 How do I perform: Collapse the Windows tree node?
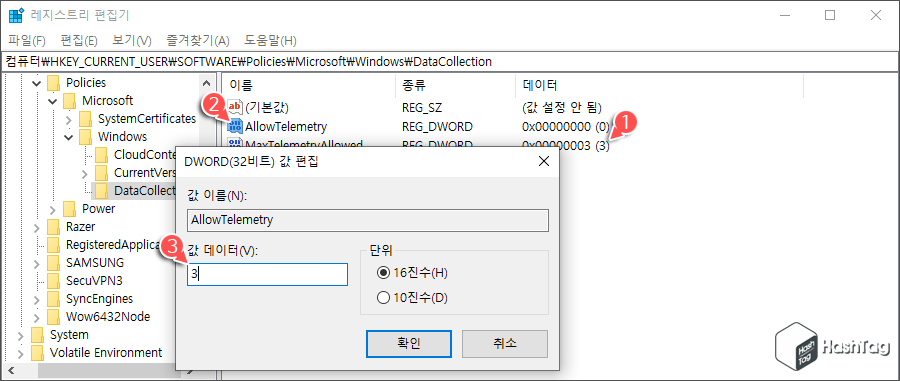coord(69,137)
